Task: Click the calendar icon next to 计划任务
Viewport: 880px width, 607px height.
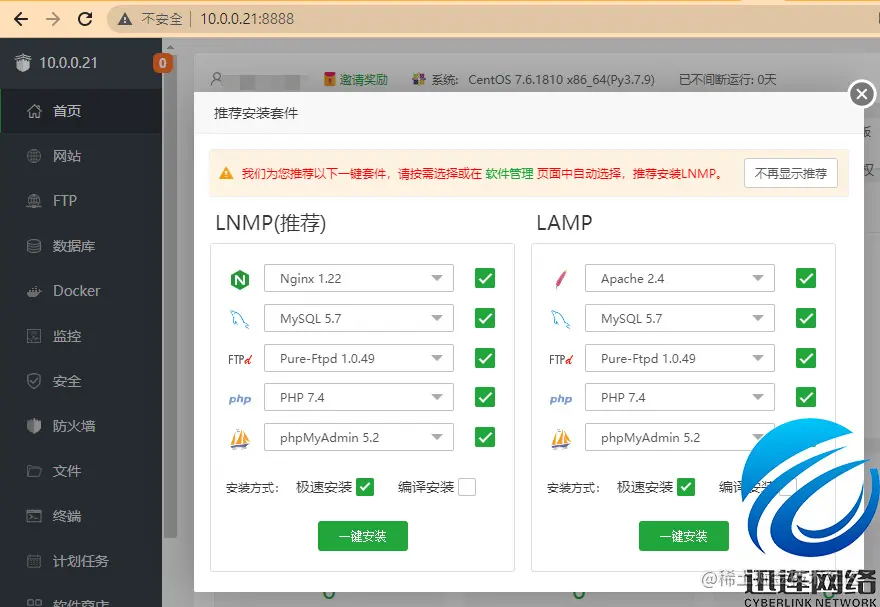Action: [34, 560]
